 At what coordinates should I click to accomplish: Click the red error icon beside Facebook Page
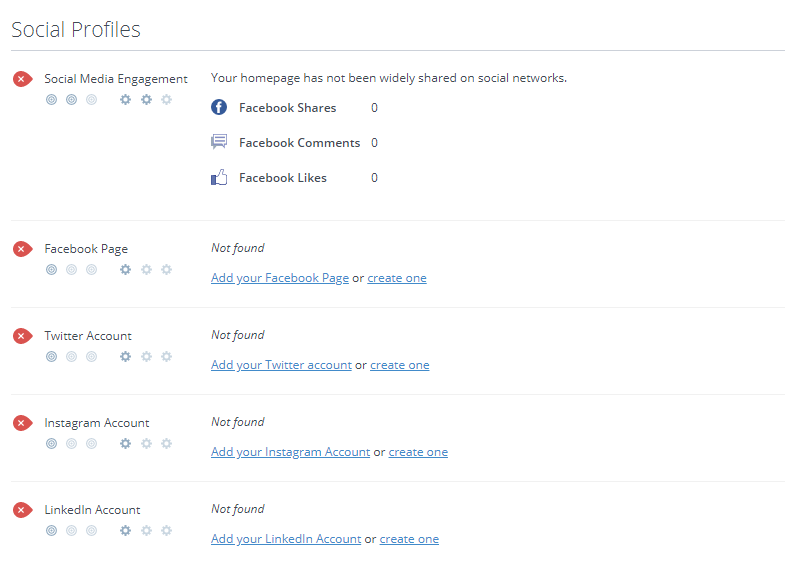click(x=22, y=249)
